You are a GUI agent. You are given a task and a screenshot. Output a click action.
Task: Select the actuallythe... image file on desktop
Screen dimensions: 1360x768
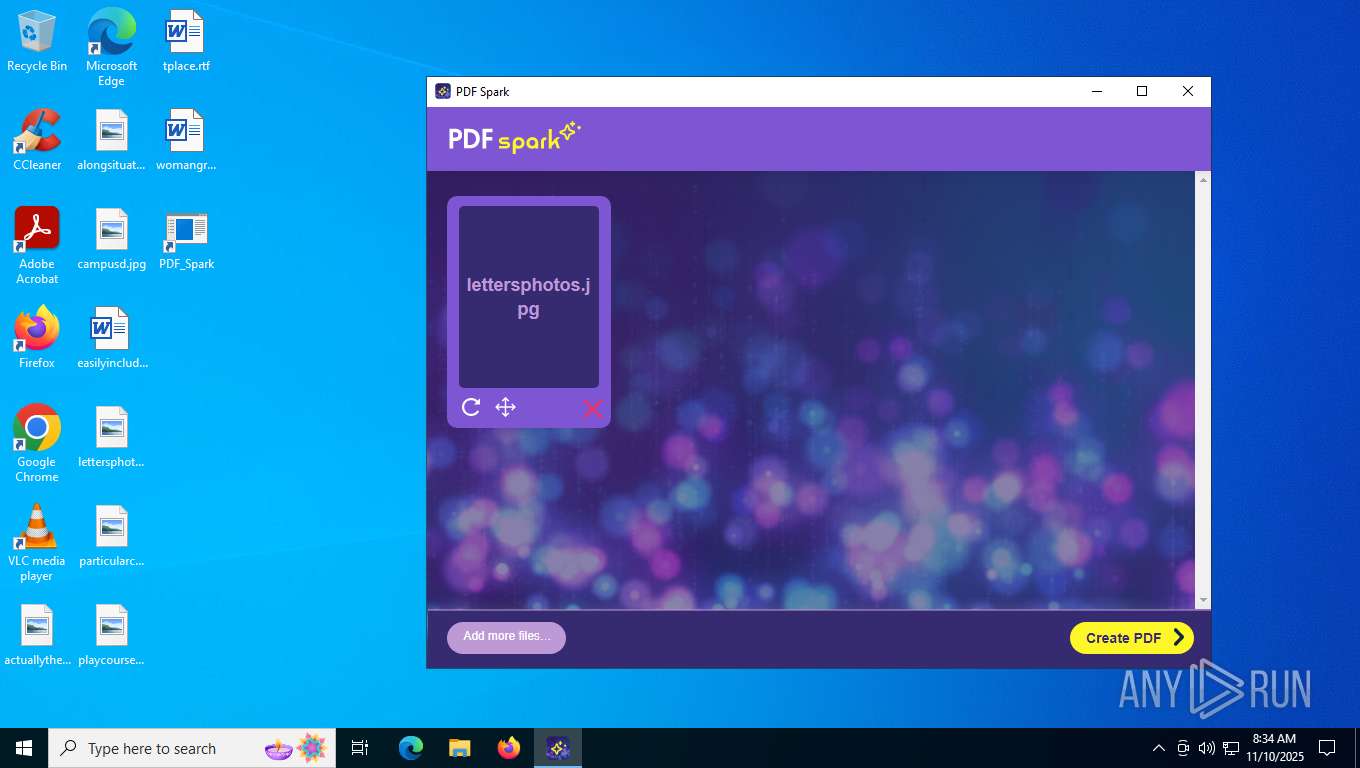[37, 635]
